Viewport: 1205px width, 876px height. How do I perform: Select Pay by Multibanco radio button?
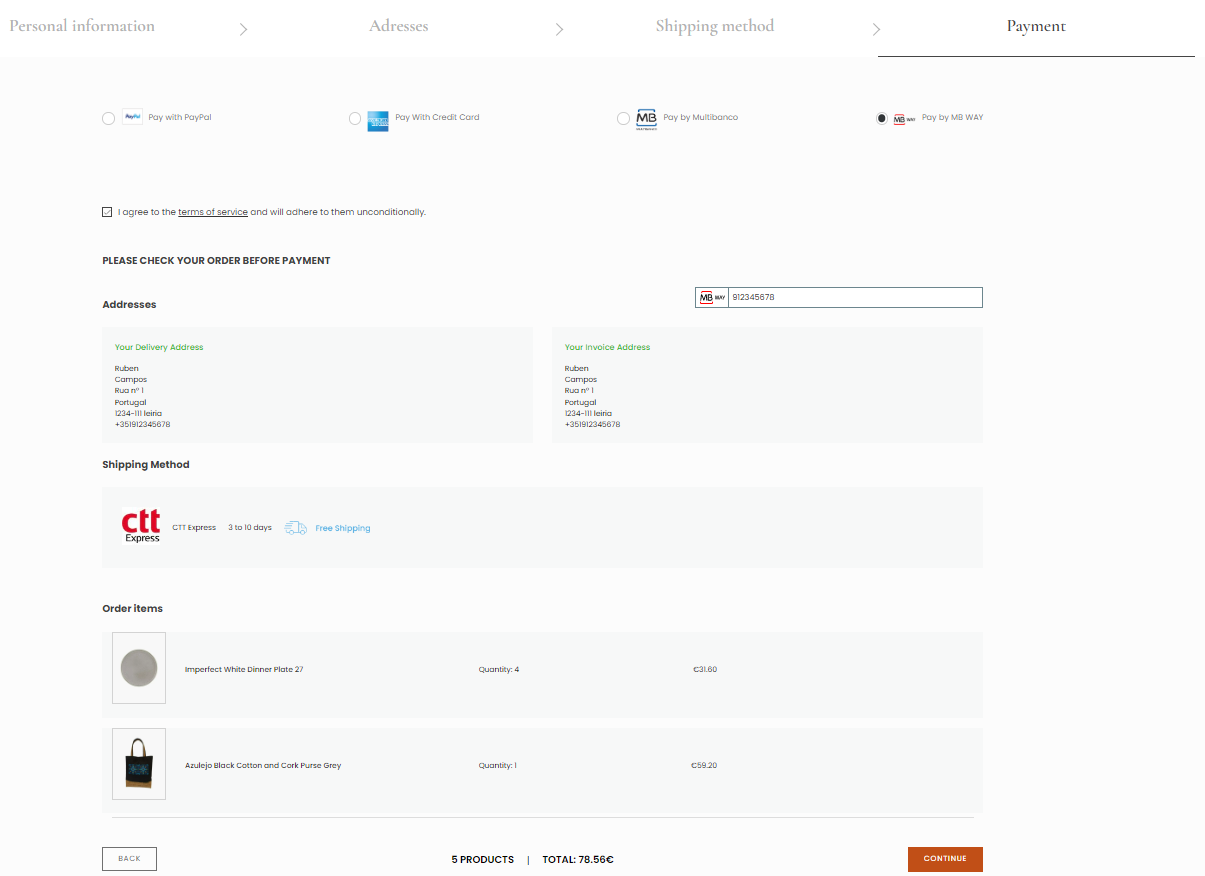point(624,119)
